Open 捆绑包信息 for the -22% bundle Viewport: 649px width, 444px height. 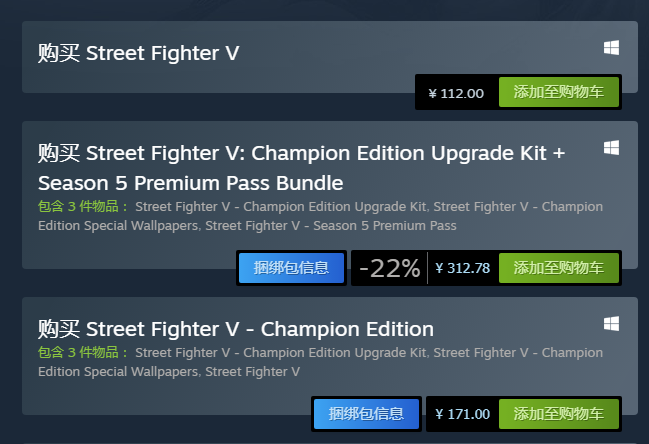pos(291,268)
